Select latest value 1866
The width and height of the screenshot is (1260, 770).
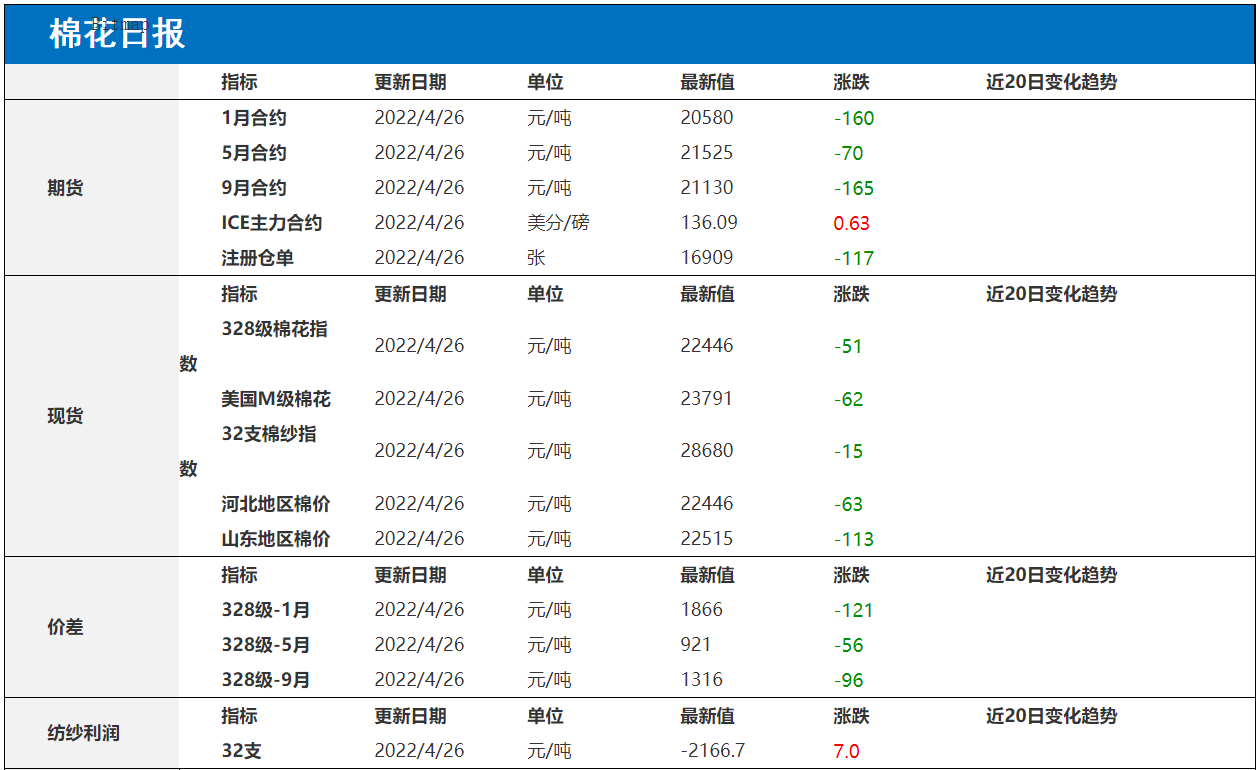(702, 610)
